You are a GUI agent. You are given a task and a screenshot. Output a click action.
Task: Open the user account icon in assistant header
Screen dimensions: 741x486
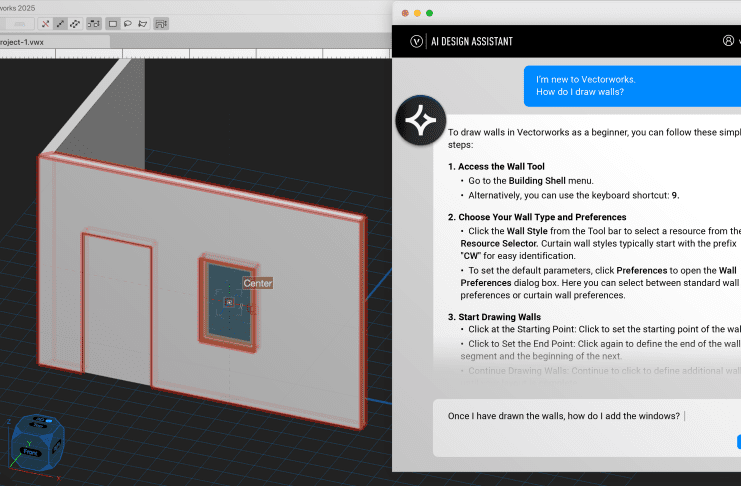tap(728, 41)
